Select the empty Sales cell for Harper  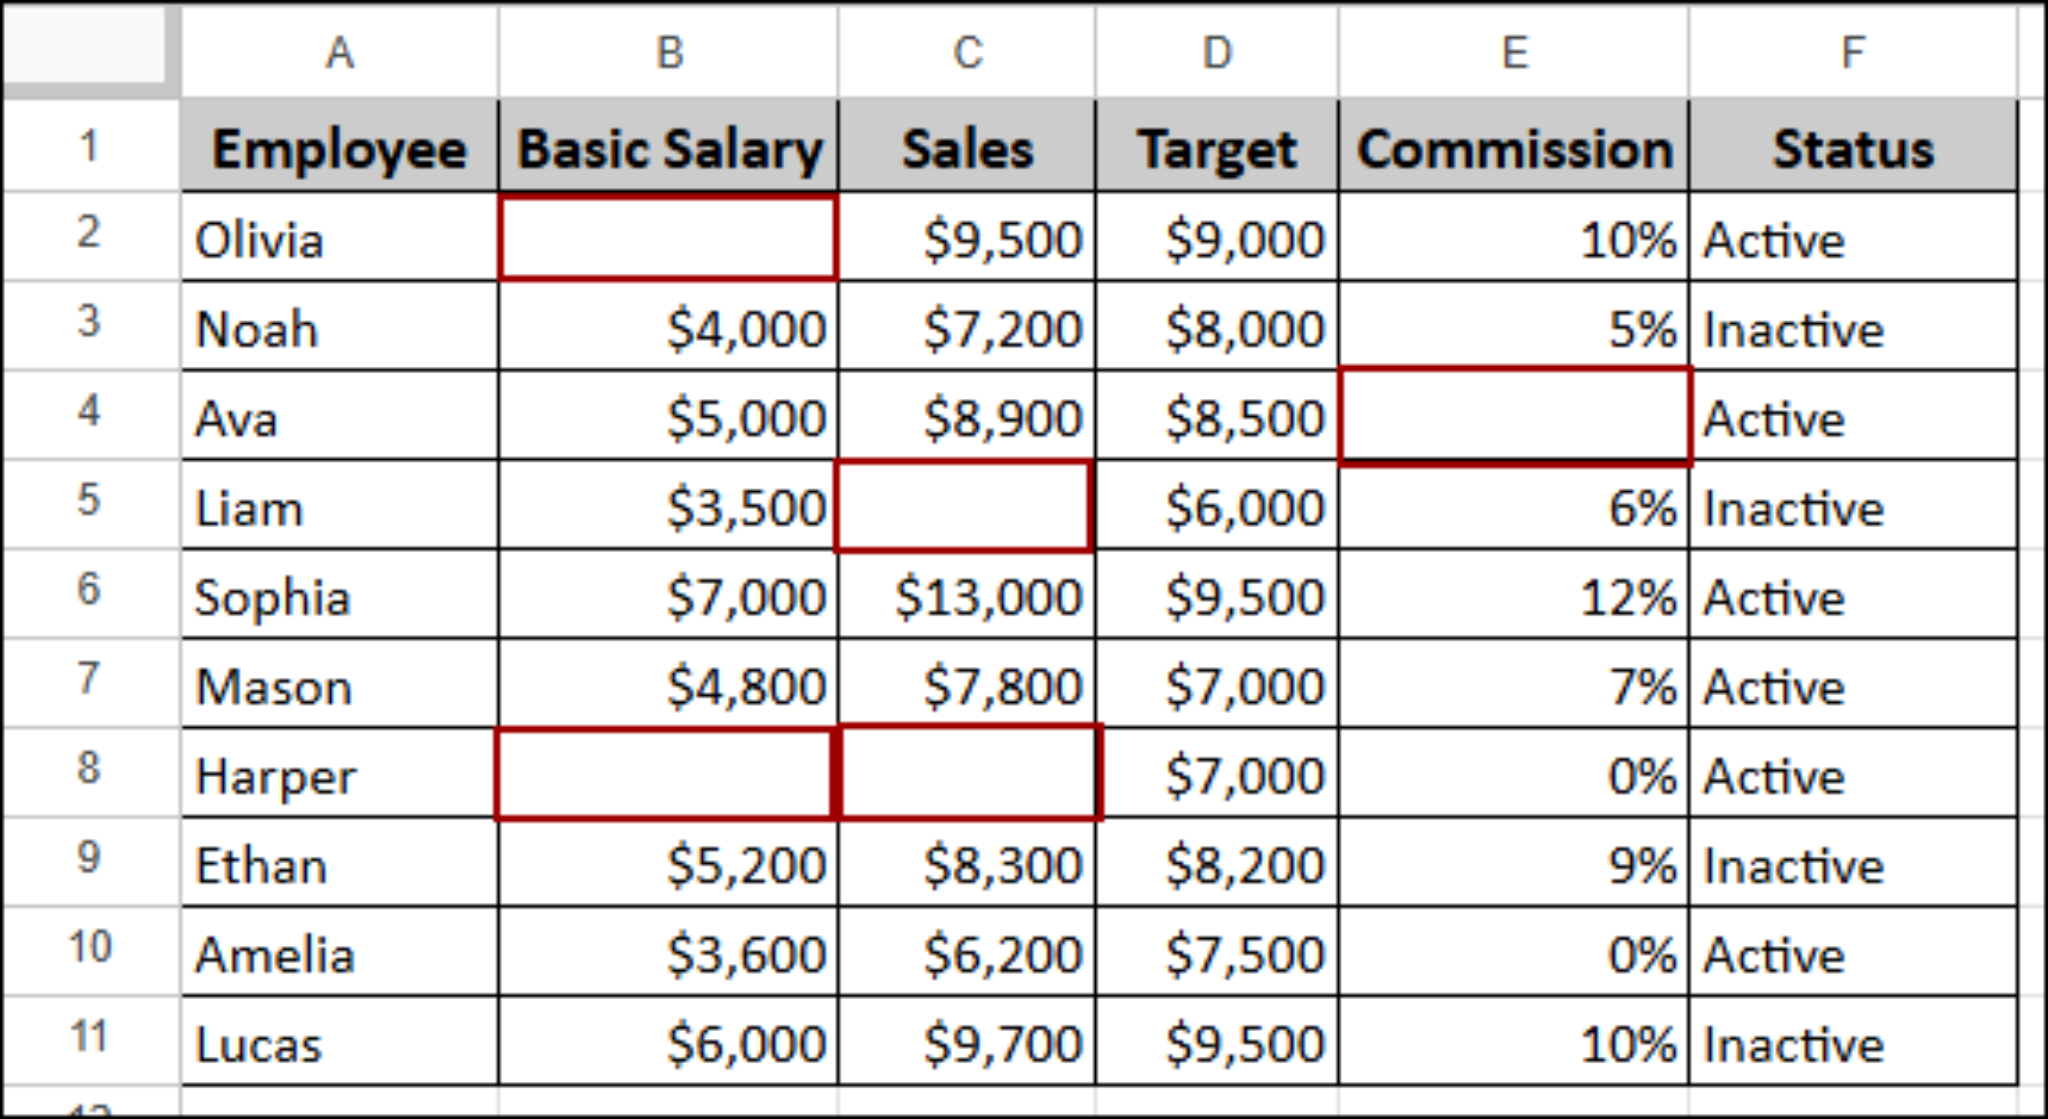[x=966, y=775]
